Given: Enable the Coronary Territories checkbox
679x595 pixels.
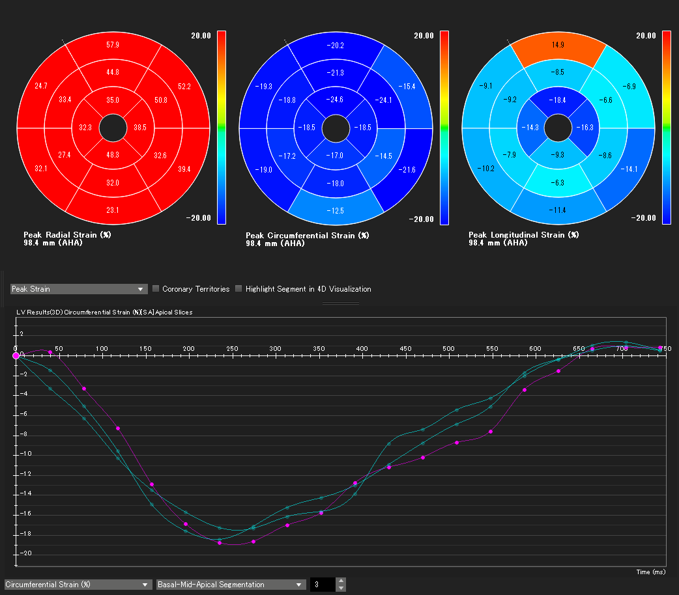Looking at the screenshot, I should (x=156, y=289).
